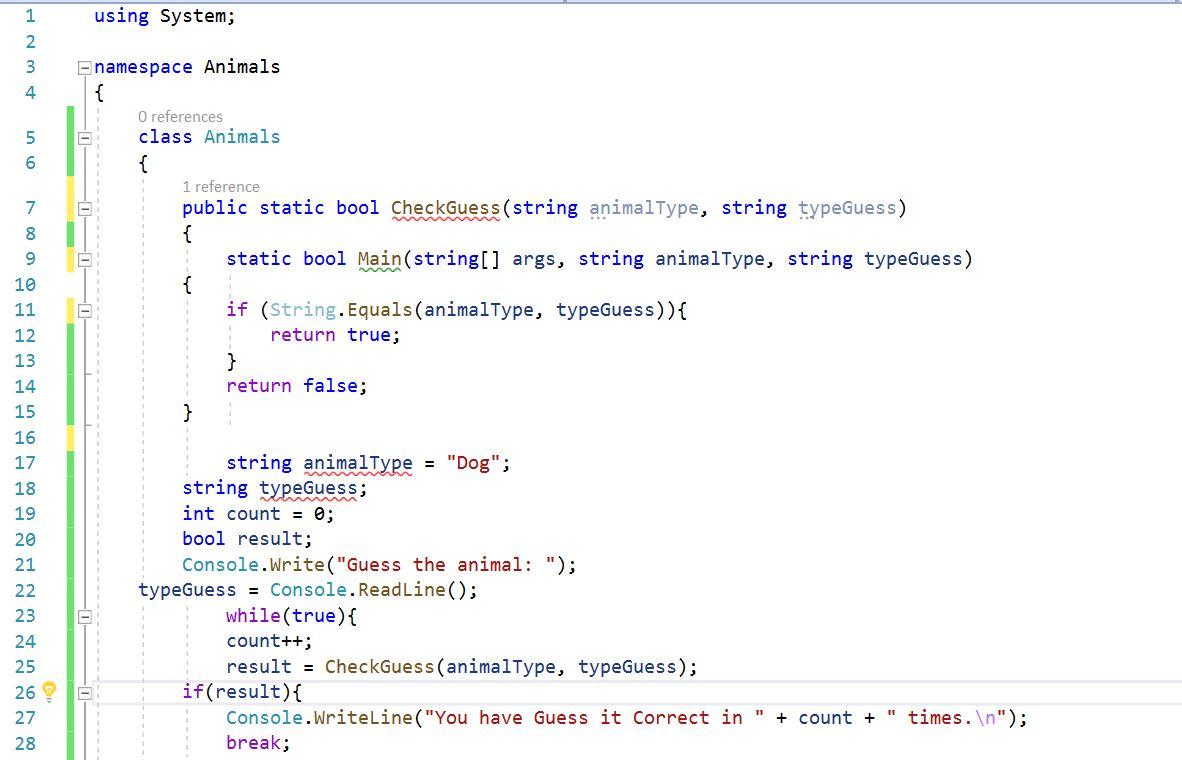
Task: Click 'String.Equals' call on line 11
Action: [341, 309]
